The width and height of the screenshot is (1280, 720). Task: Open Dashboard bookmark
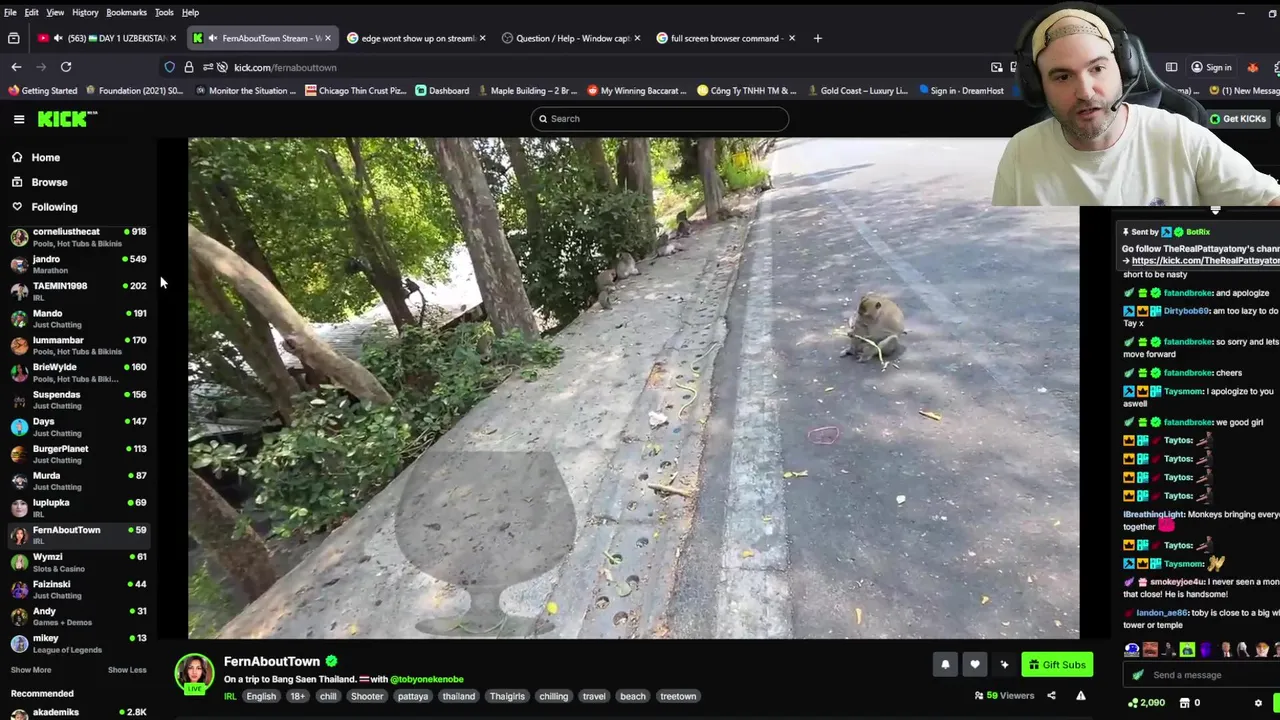click(x=442, y=90)
